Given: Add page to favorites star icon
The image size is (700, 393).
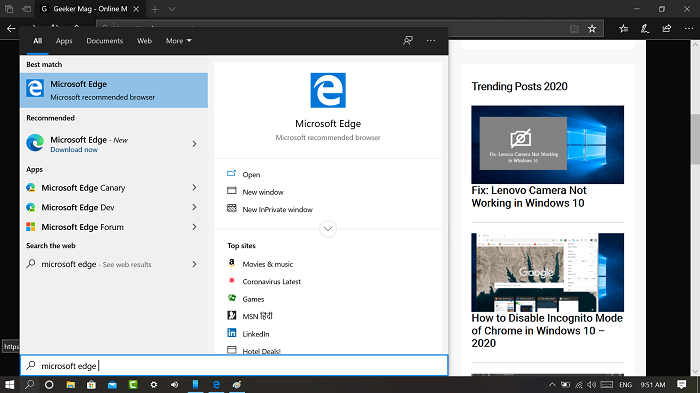Looking at the screenshot, I should [592, 29].
